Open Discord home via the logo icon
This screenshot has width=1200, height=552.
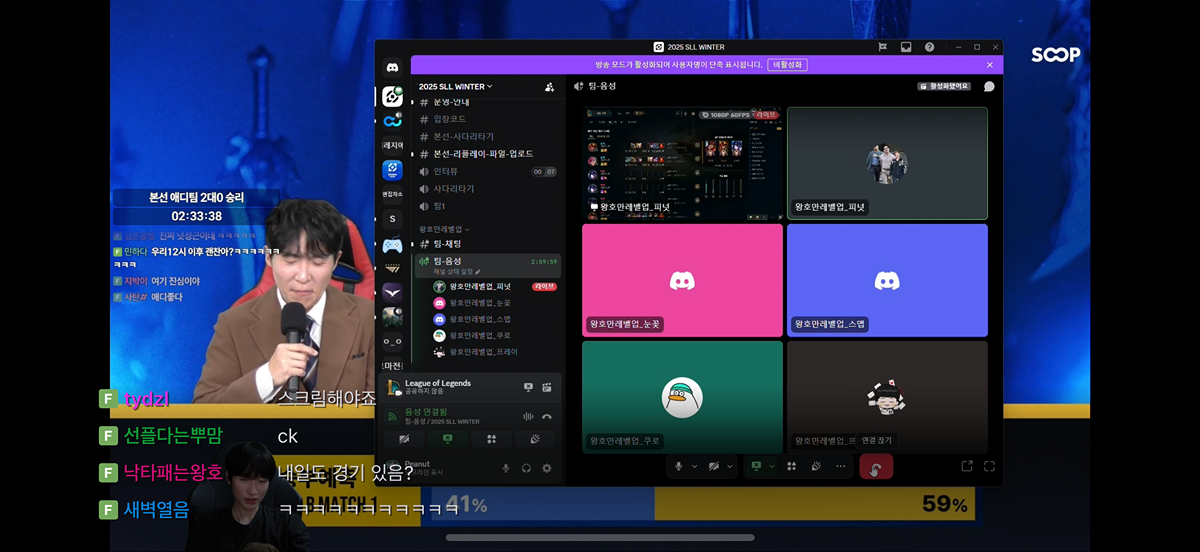pos(392,67)
